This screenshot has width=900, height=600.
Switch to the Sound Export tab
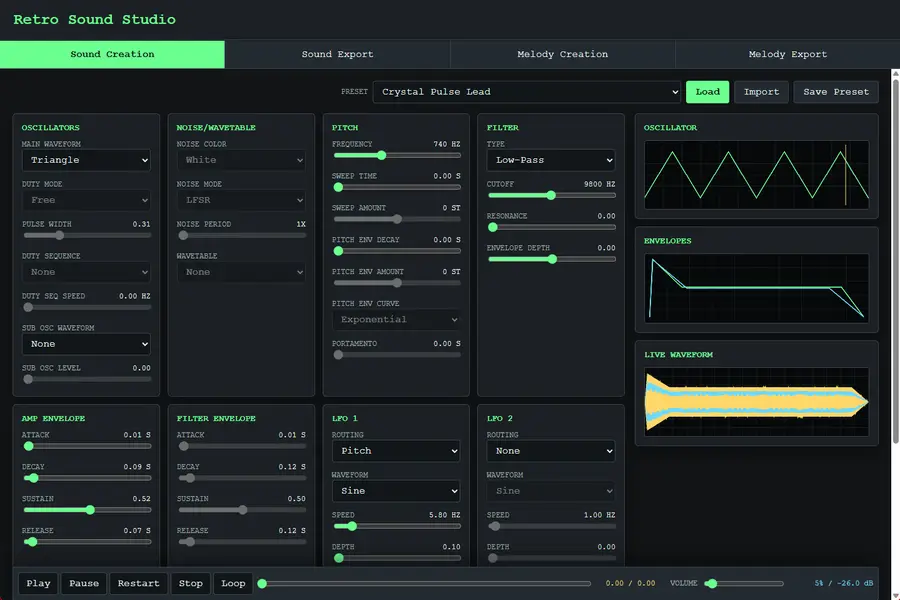pyautogui.click(x=338, y=55)
